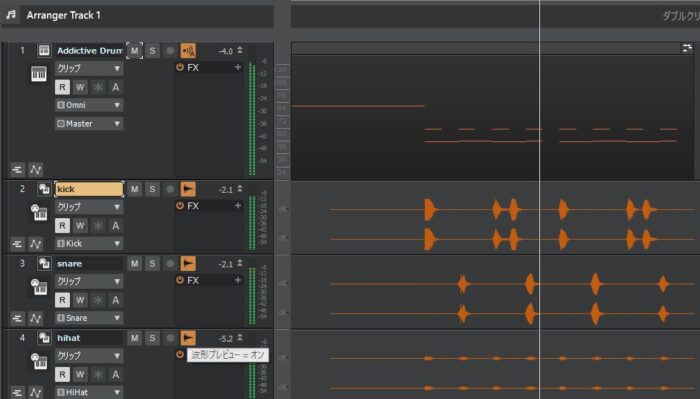Arm record on Addictive Drums track

[x=170, y=50]
